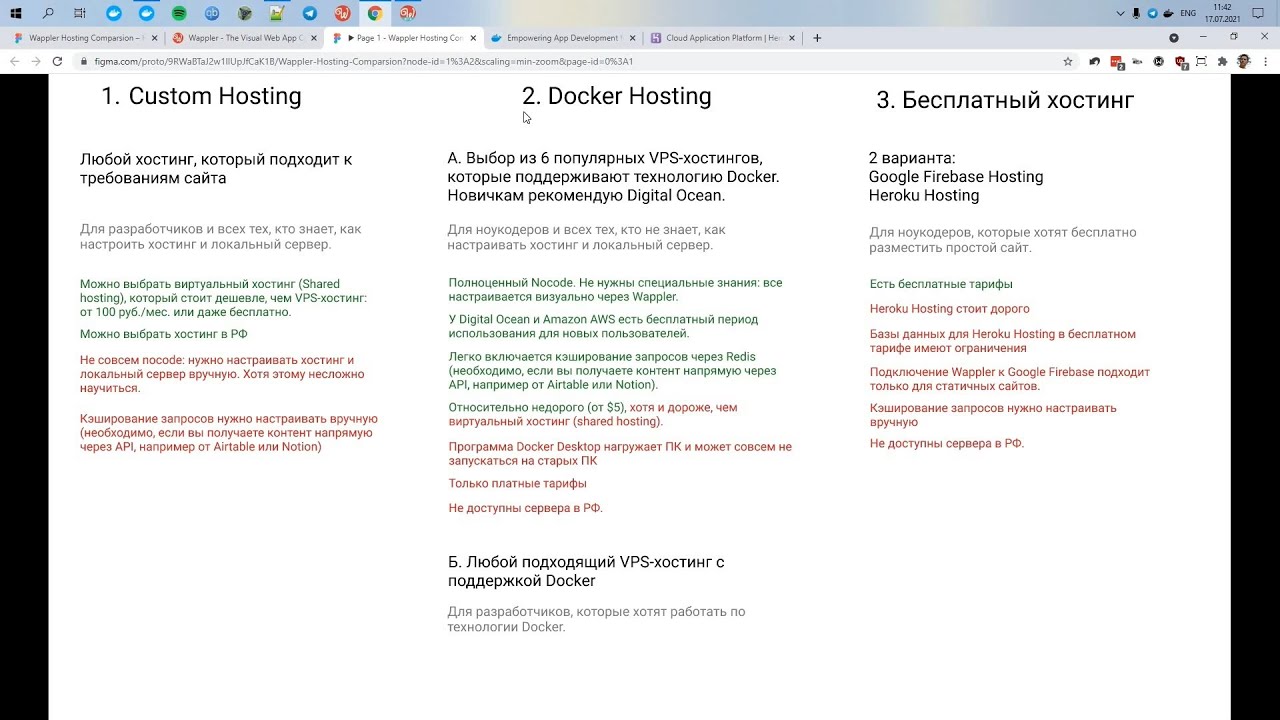Open microphone icon in system tray
The height and width of the screenshot is (720, 1280).
click(x=1137, y=13)
